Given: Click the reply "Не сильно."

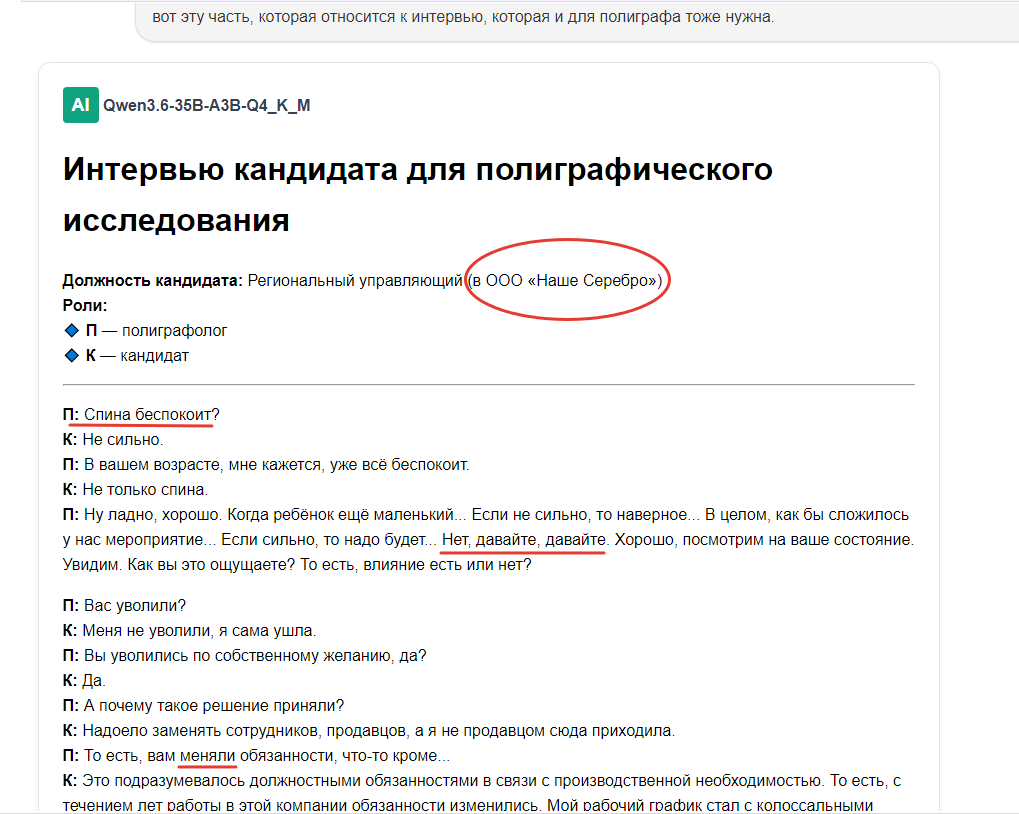Looking at the screenshot, I should pyautogui.click(x=123, y=440).
